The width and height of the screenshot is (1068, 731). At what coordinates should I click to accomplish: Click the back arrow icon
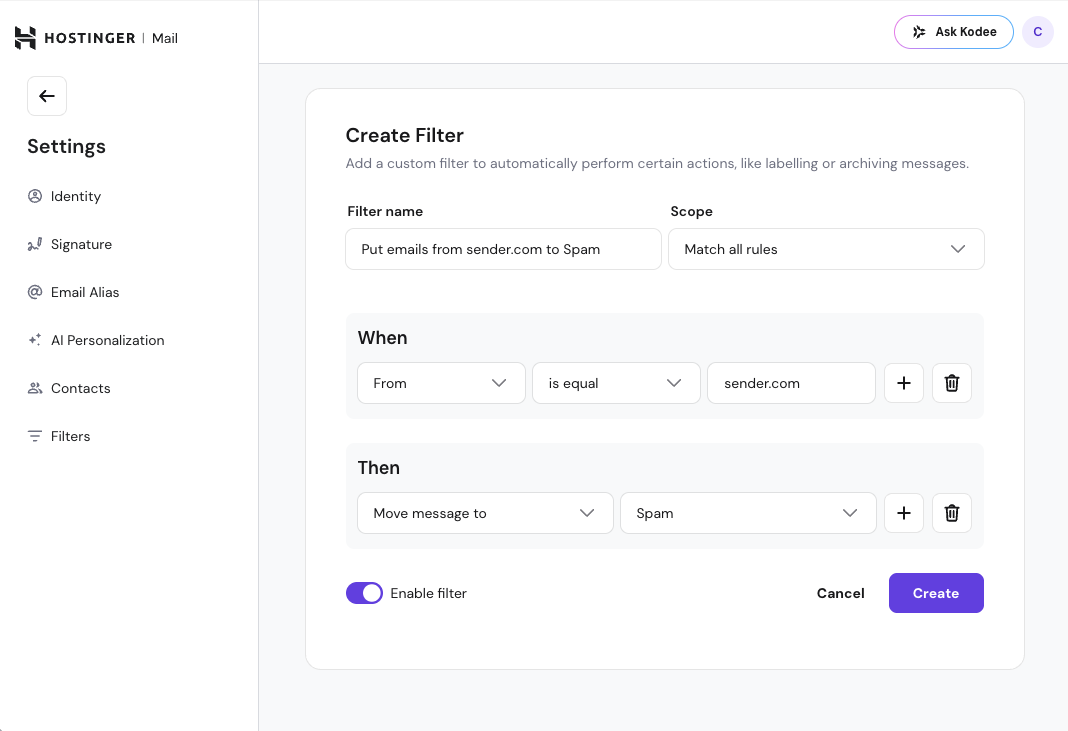coord(47,96)
